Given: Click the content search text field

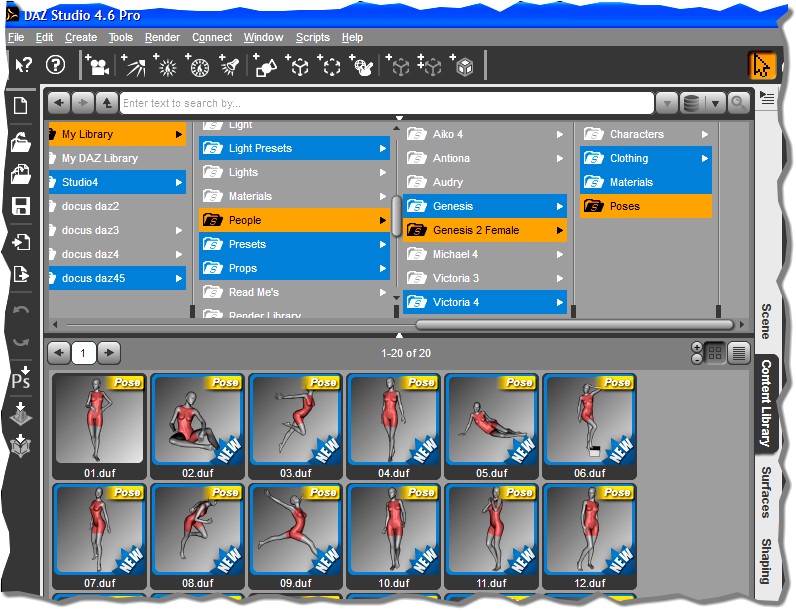Looking at the screenshot, I should coord(387,104).
